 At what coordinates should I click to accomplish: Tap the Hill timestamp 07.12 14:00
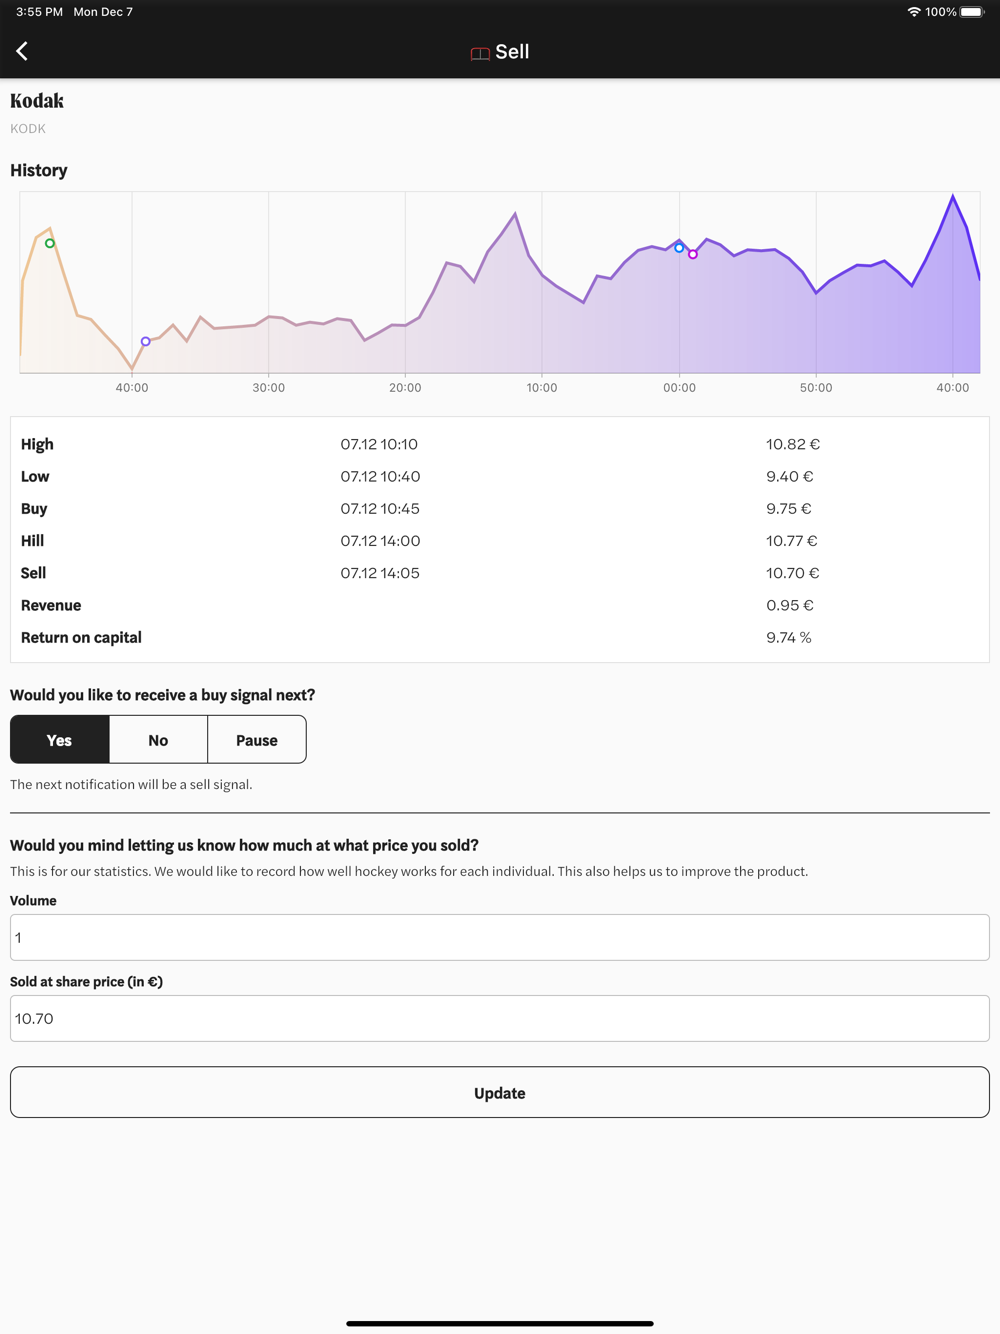380,540
